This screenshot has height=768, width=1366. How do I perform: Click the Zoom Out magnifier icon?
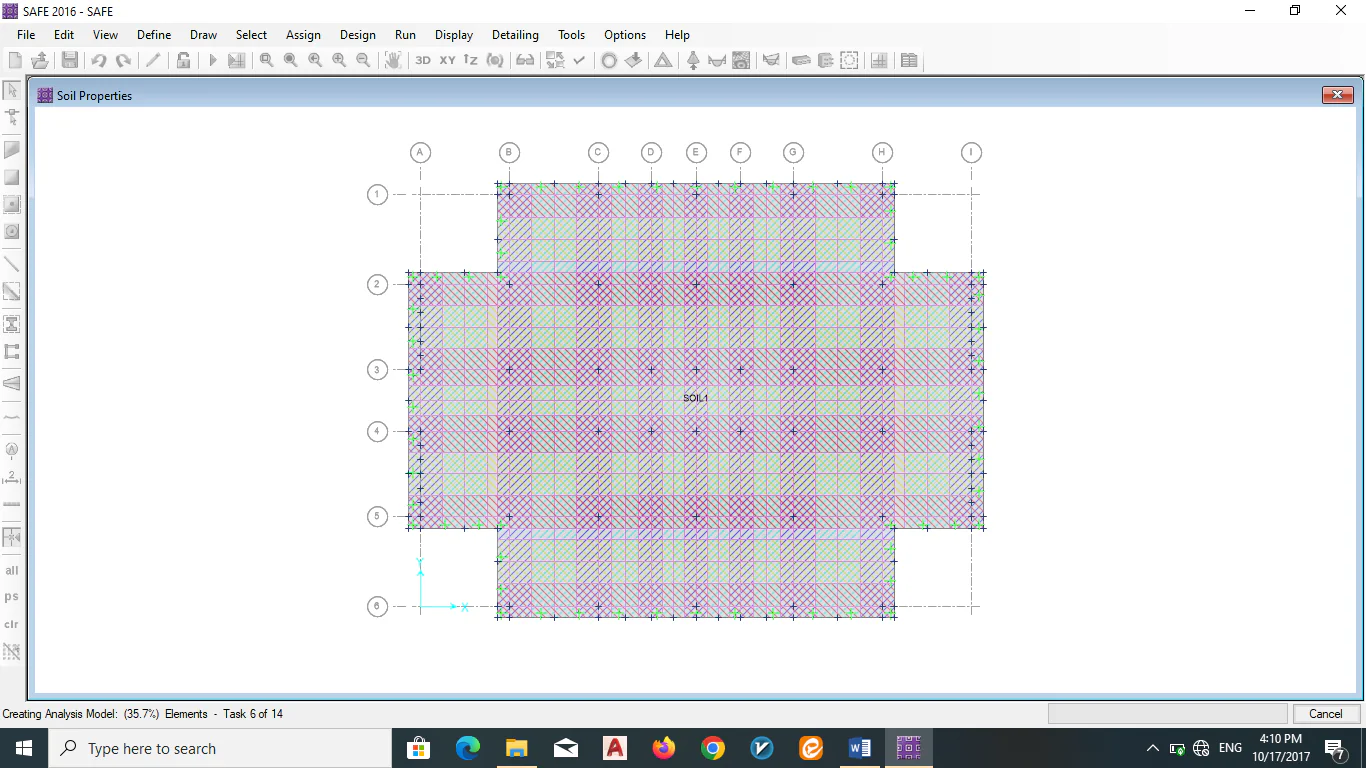[x=363, y=60]
